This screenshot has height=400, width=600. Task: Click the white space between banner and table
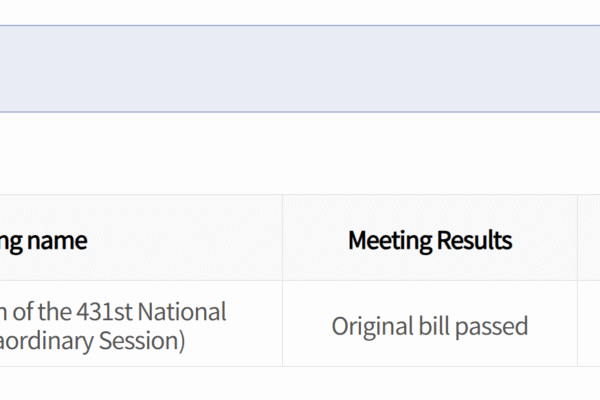tap(300, 153)
